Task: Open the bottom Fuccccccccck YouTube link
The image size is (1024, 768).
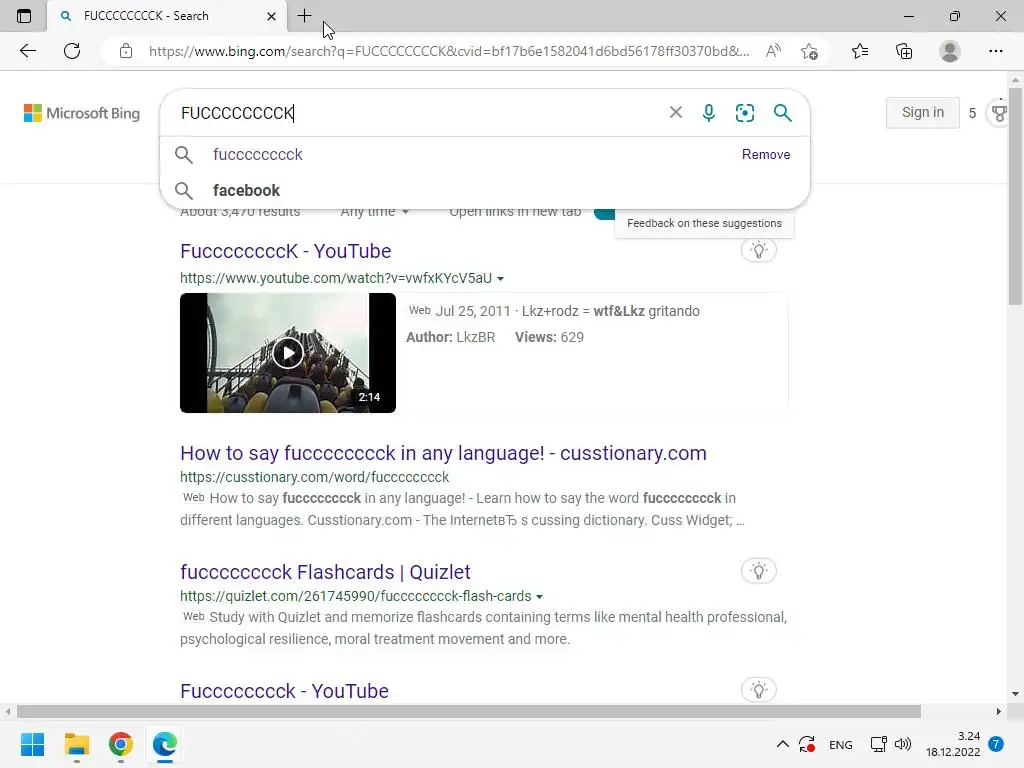Action: click(x=284, y=691)
